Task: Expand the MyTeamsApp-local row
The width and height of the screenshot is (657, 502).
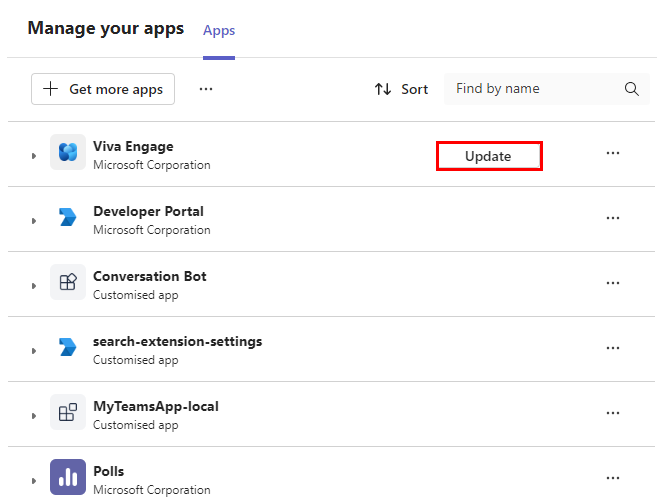Action: tap(33, 416)
